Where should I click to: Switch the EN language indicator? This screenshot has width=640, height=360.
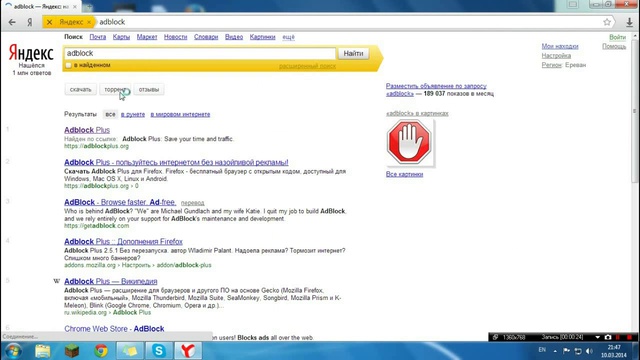pos(542,350)
